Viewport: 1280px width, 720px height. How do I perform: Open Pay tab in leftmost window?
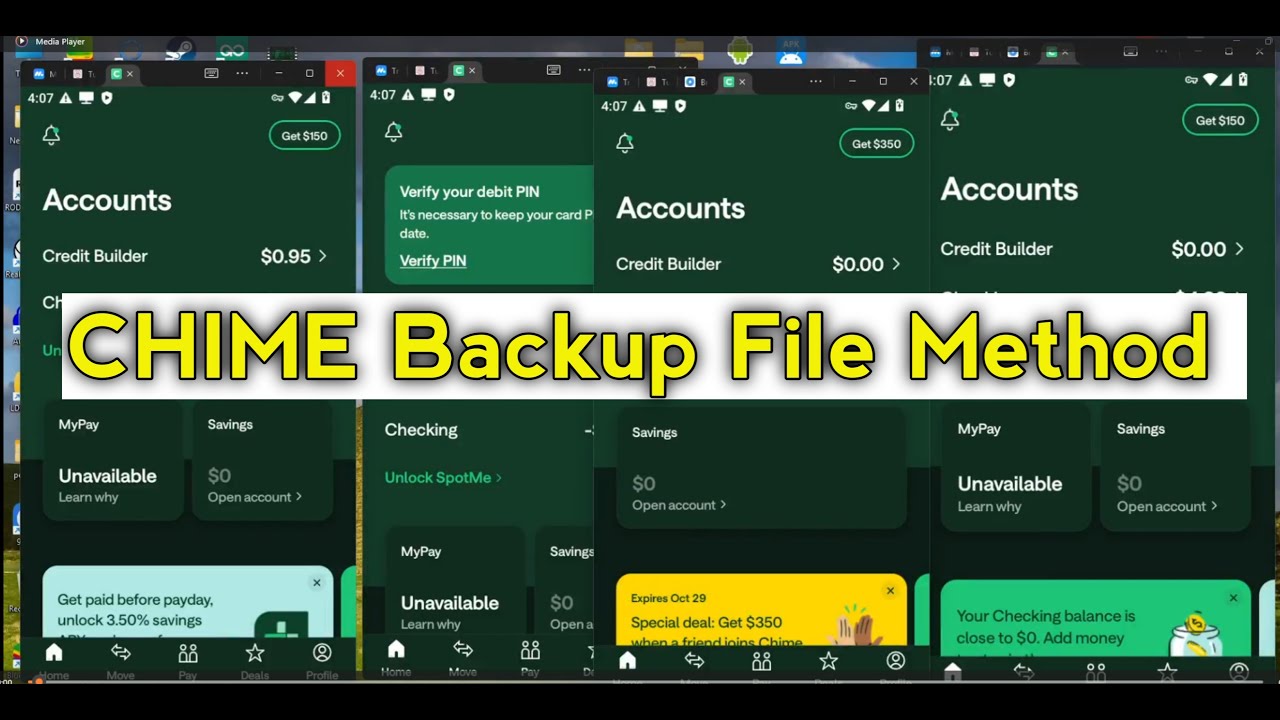(188, 660)
